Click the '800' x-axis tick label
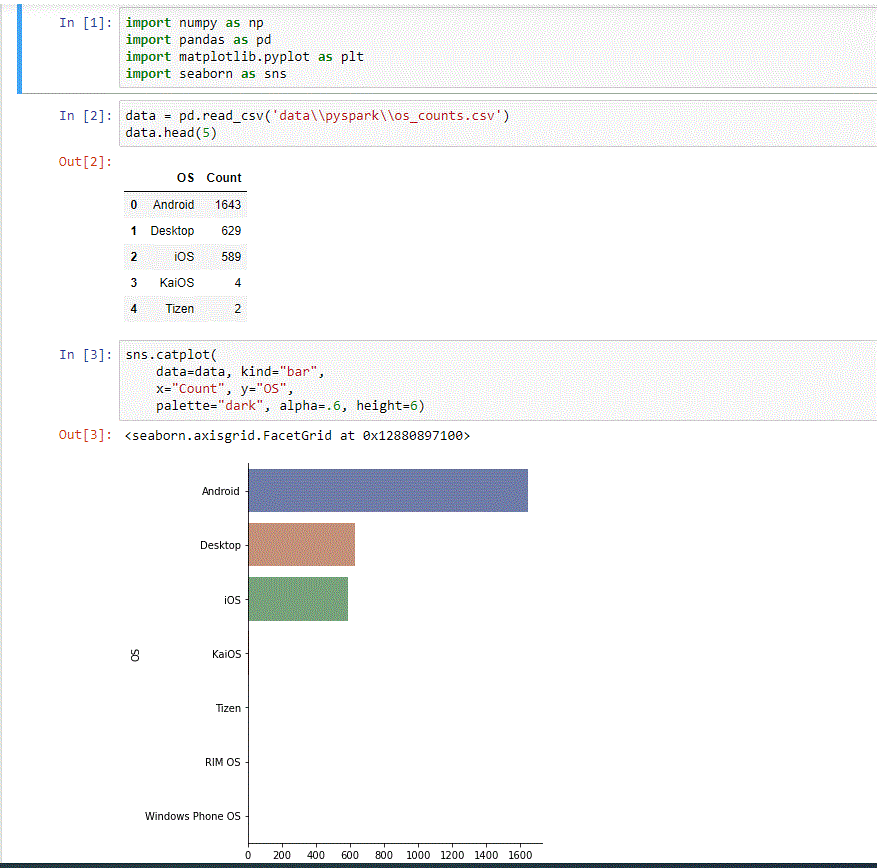This screenshot has width=877, height=868. (x=384, y=855)
